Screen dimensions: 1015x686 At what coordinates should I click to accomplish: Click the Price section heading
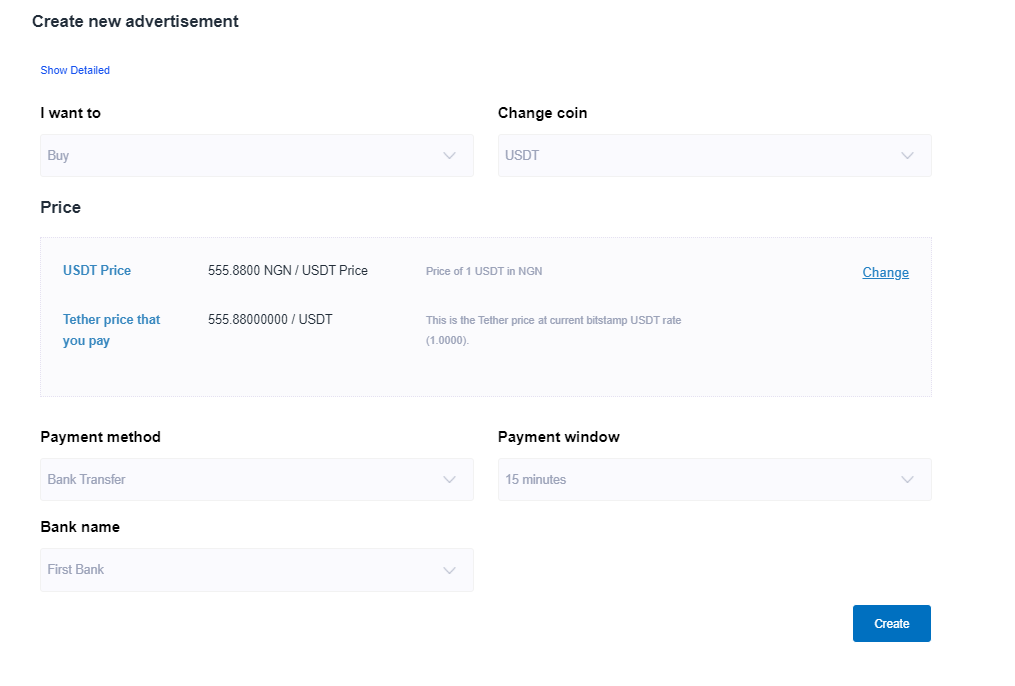pos(60,207)
